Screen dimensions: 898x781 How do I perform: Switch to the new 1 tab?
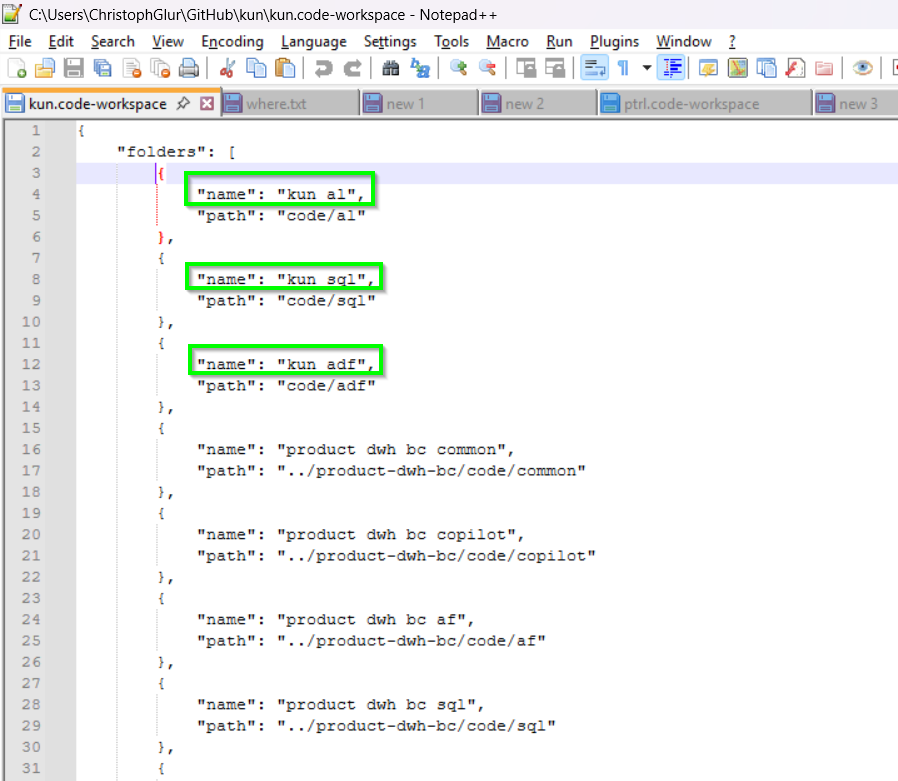(x=419, y=104)
